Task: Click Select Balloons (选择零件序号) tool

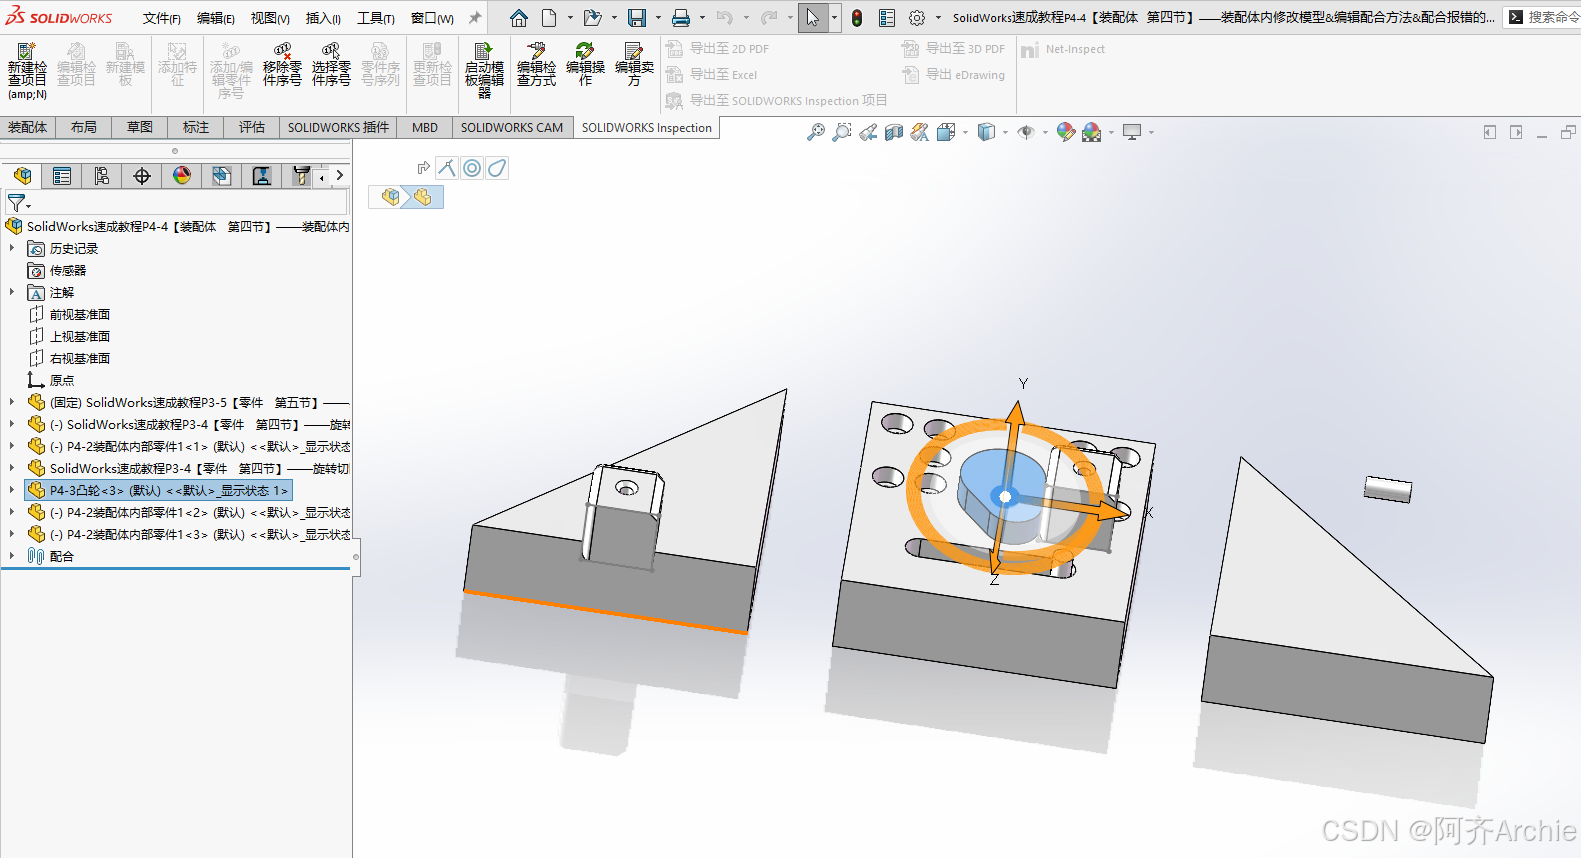Action: [331, 65]
